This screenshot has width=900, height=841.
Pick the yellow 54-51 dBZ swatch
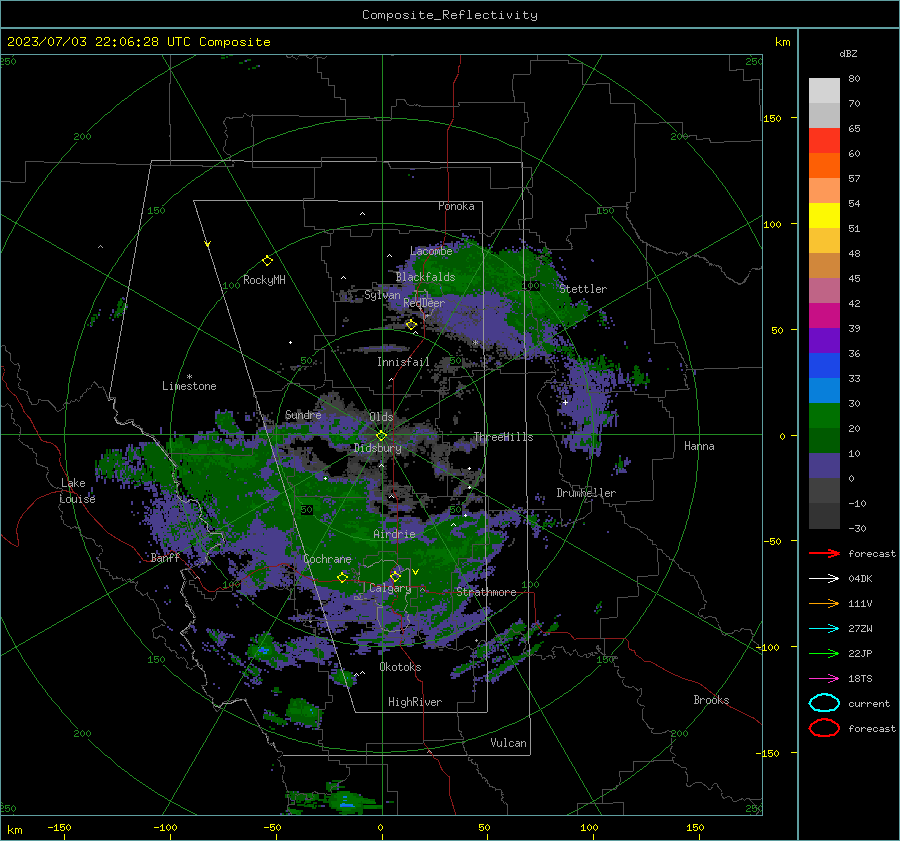824,216
